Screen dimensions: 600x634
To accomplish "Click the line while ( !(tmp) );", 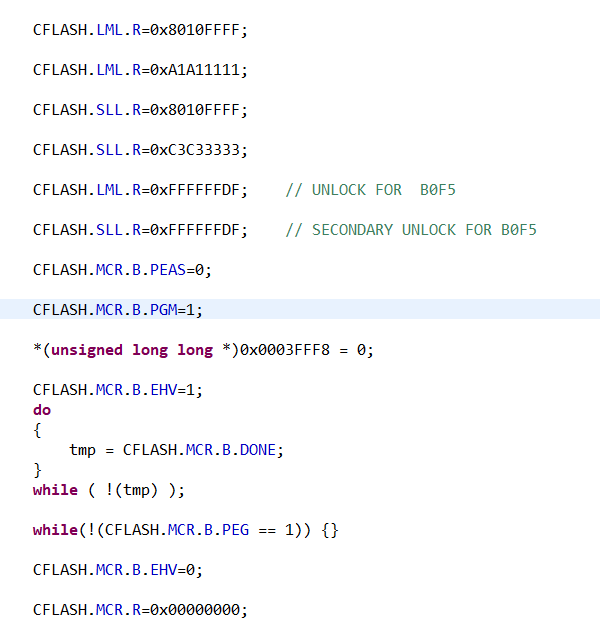I will [x=109, y=490].
